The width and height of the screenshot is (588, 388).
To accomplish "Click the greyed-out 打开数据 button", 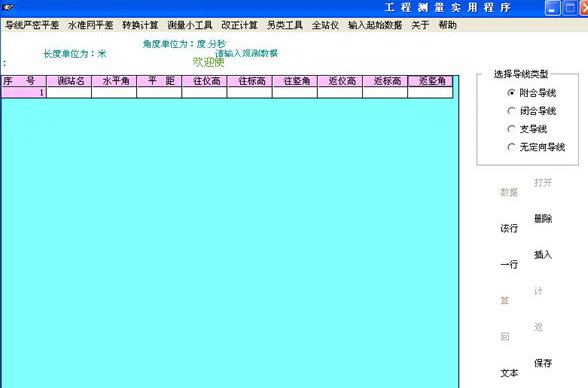I will [x=526, y=187].
